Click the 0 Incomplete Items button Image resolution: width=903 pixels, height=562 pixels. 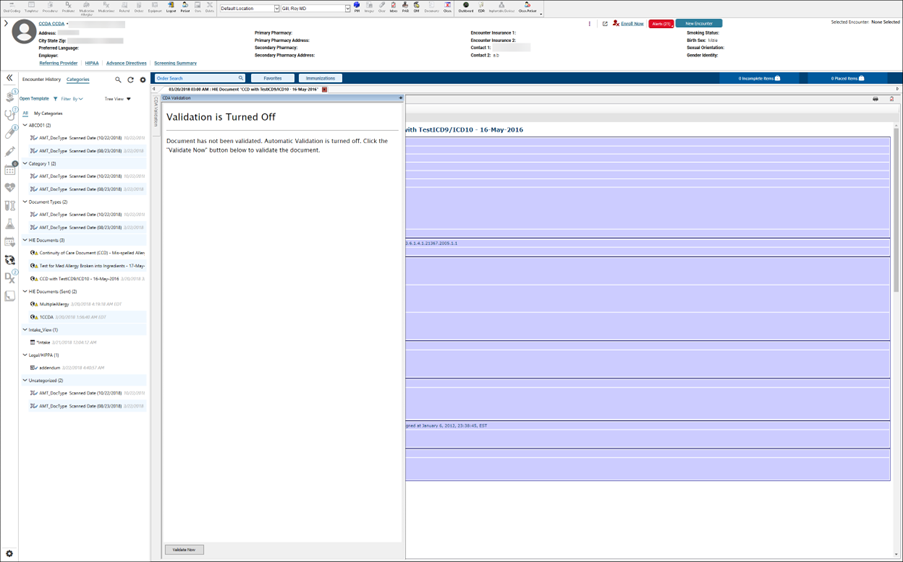coord(759,78)
